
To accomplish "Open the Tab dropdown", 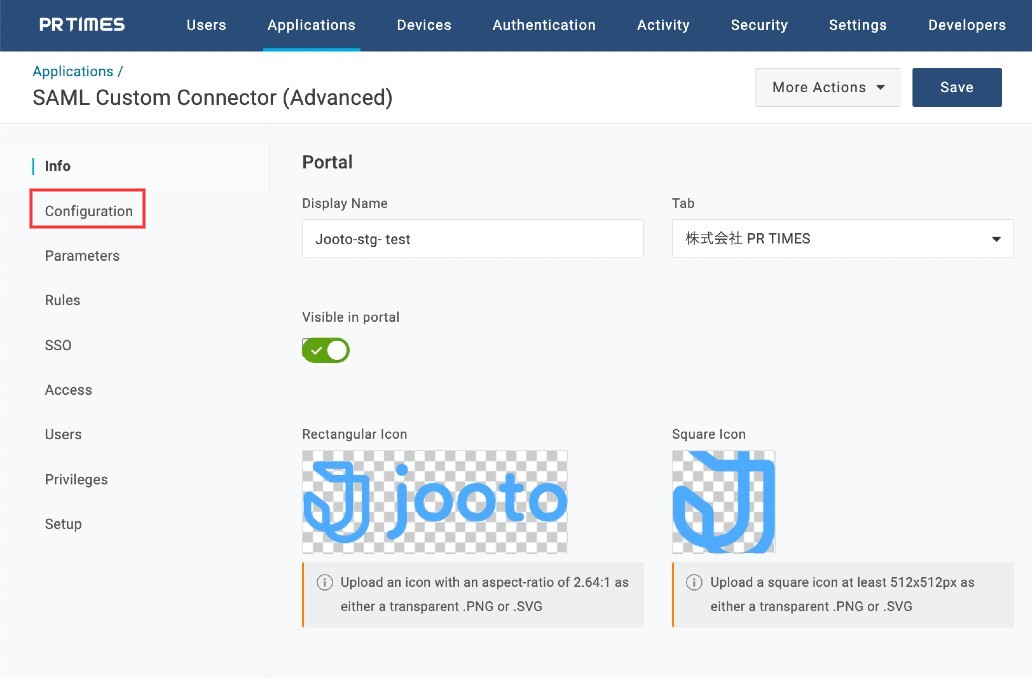I will (842, 239).
